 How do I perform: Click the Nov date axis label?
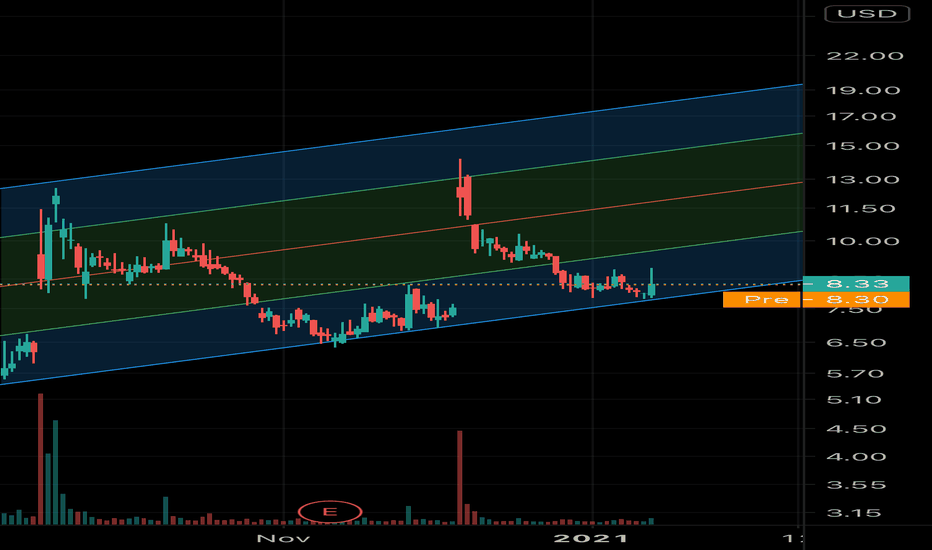point(283,539)
